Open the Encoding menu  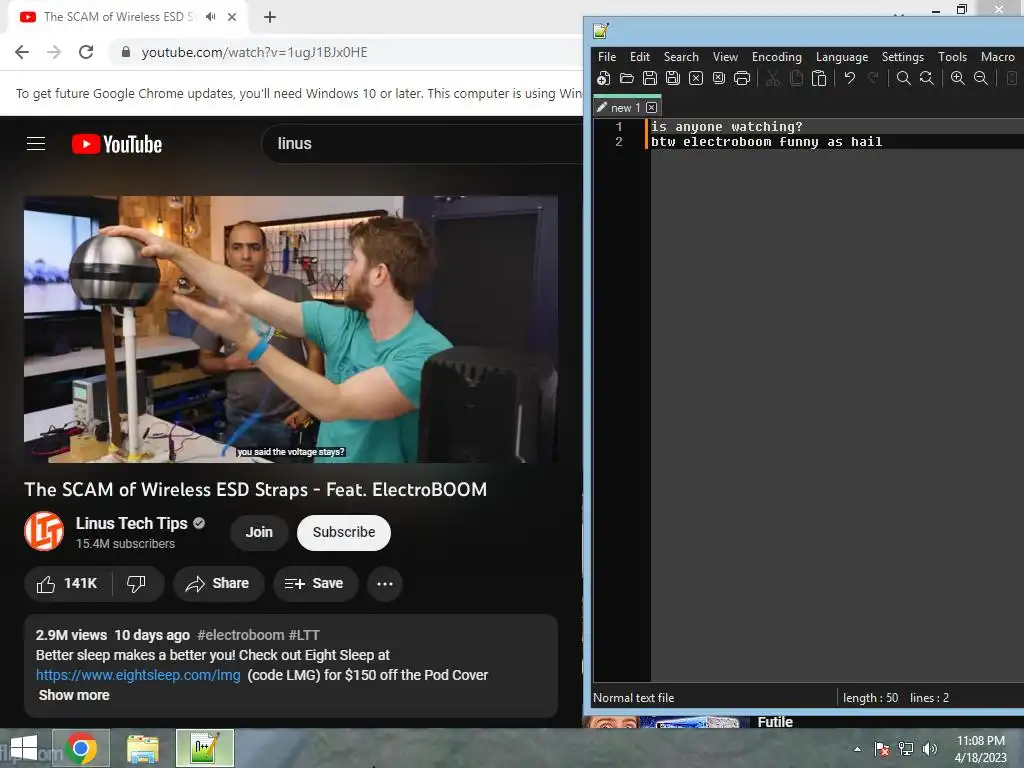tap(776, 57)
